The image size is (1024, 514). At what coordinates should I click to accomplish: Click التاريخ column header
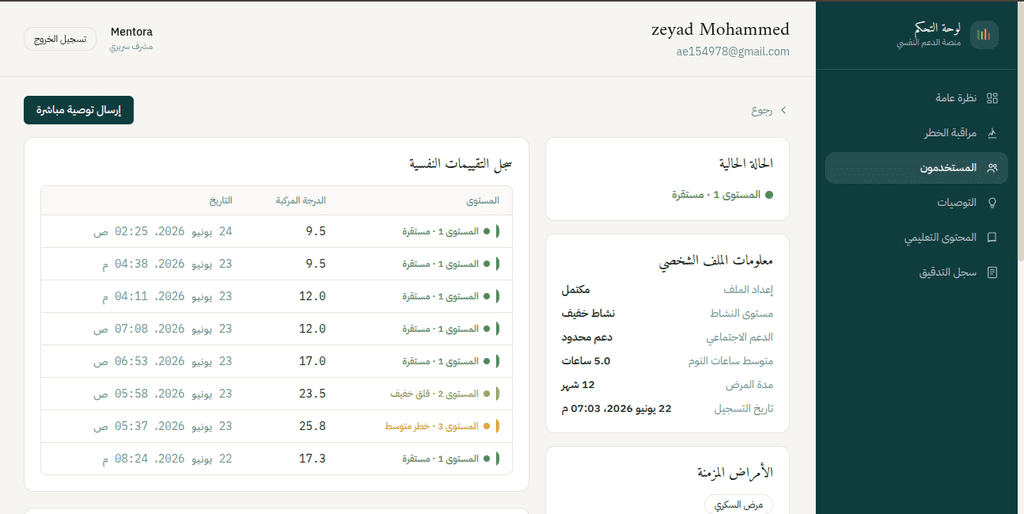pos(220,201)
